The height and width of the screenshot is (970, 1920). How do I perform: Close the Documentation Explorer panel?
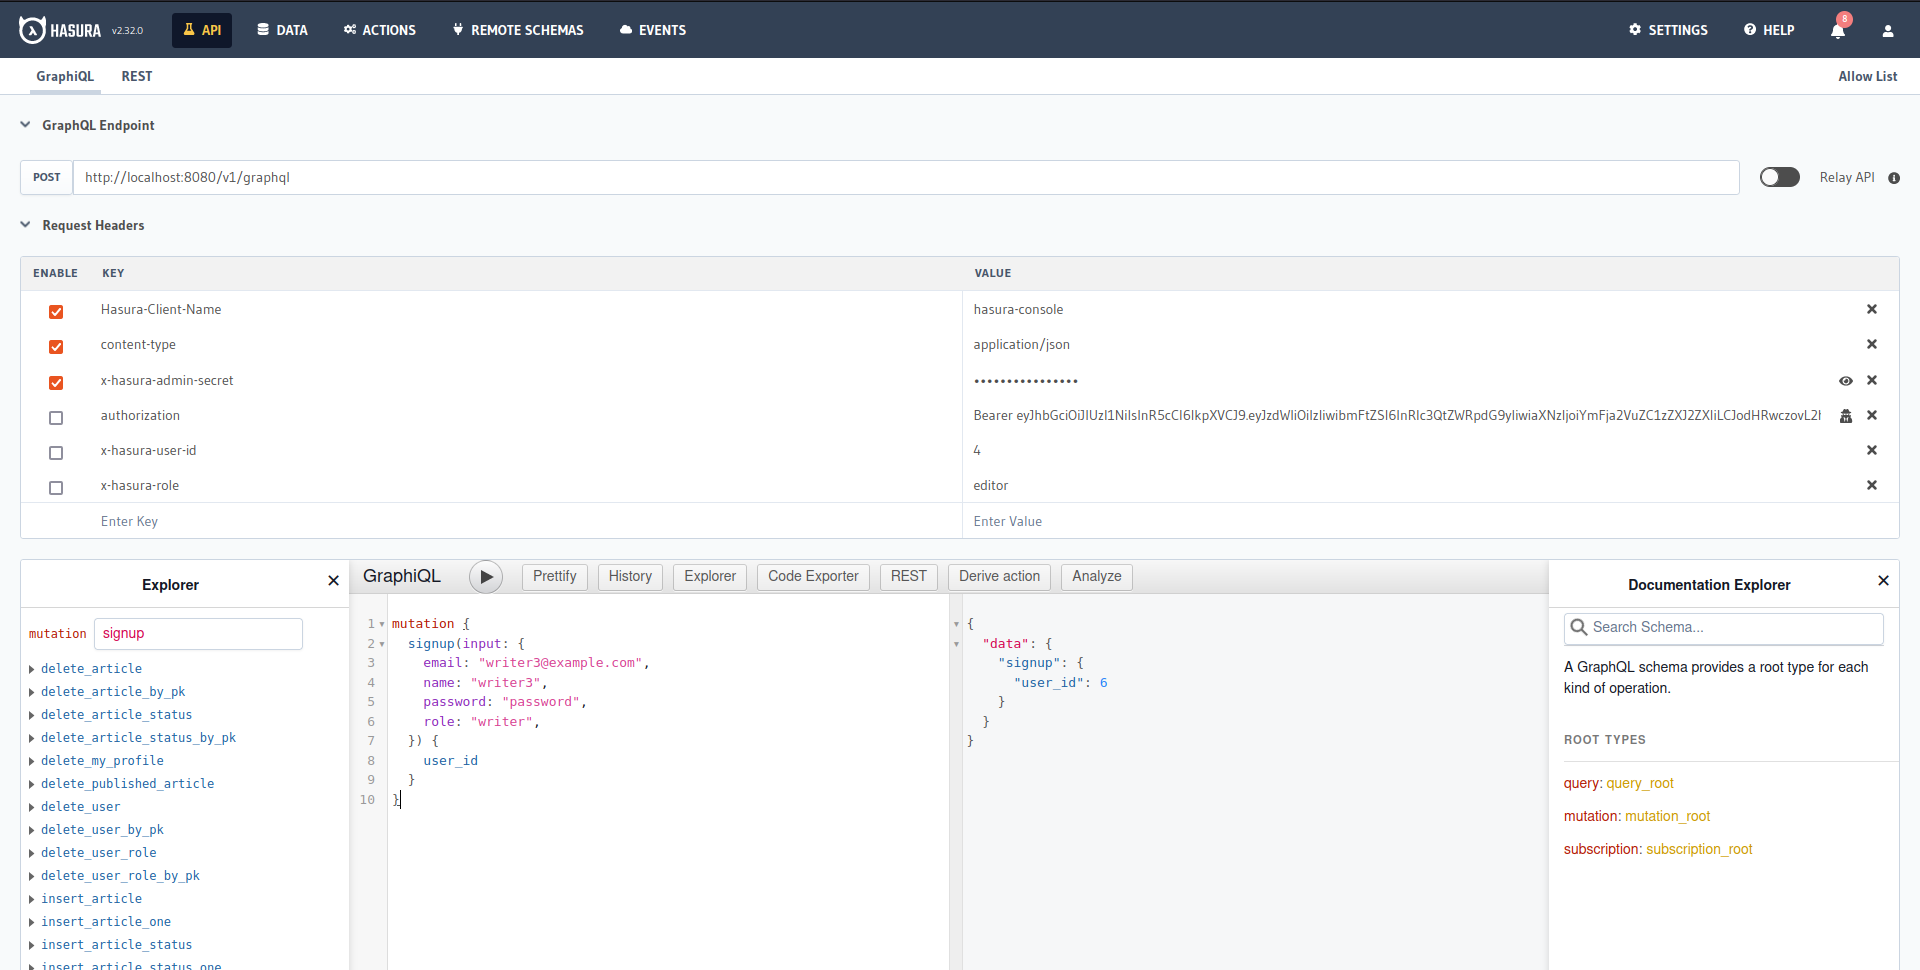[x=1883, y=581]
